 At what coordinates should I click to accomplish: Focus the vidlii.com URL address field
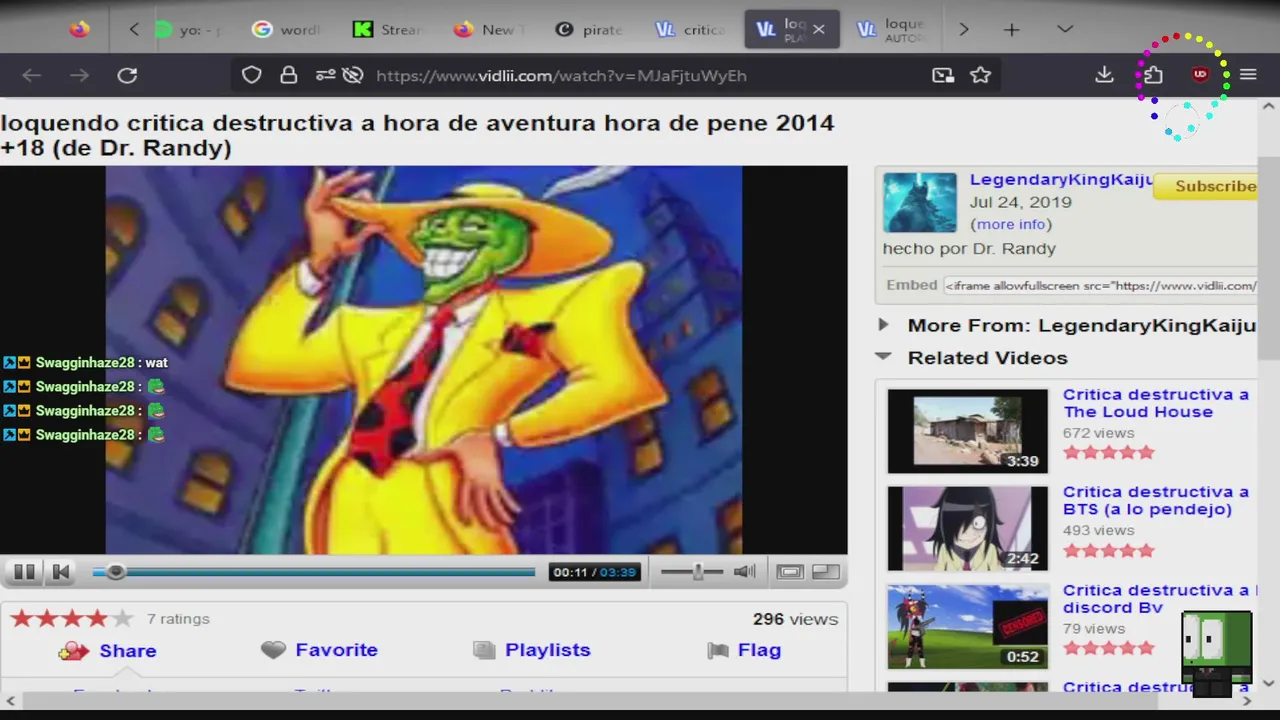(x=561, y=75)
